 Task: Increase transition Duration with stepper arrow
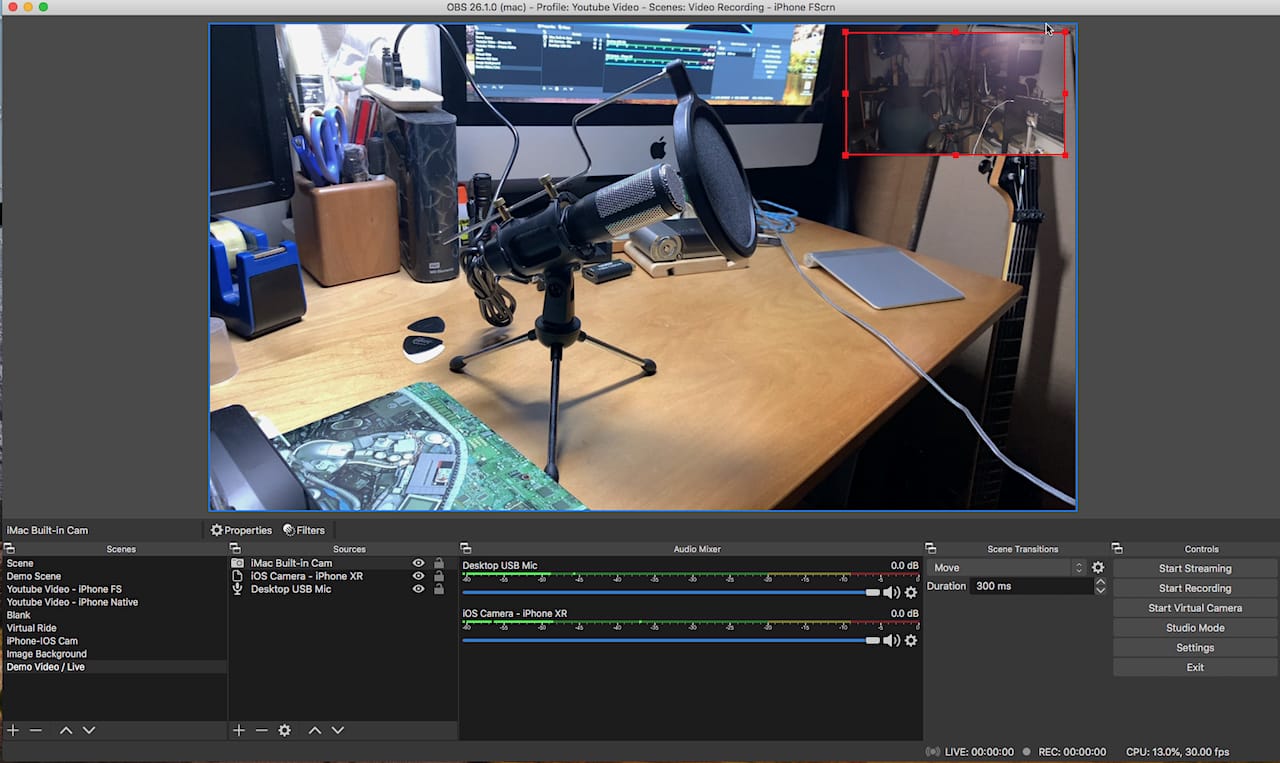[x=1100, y=583]
